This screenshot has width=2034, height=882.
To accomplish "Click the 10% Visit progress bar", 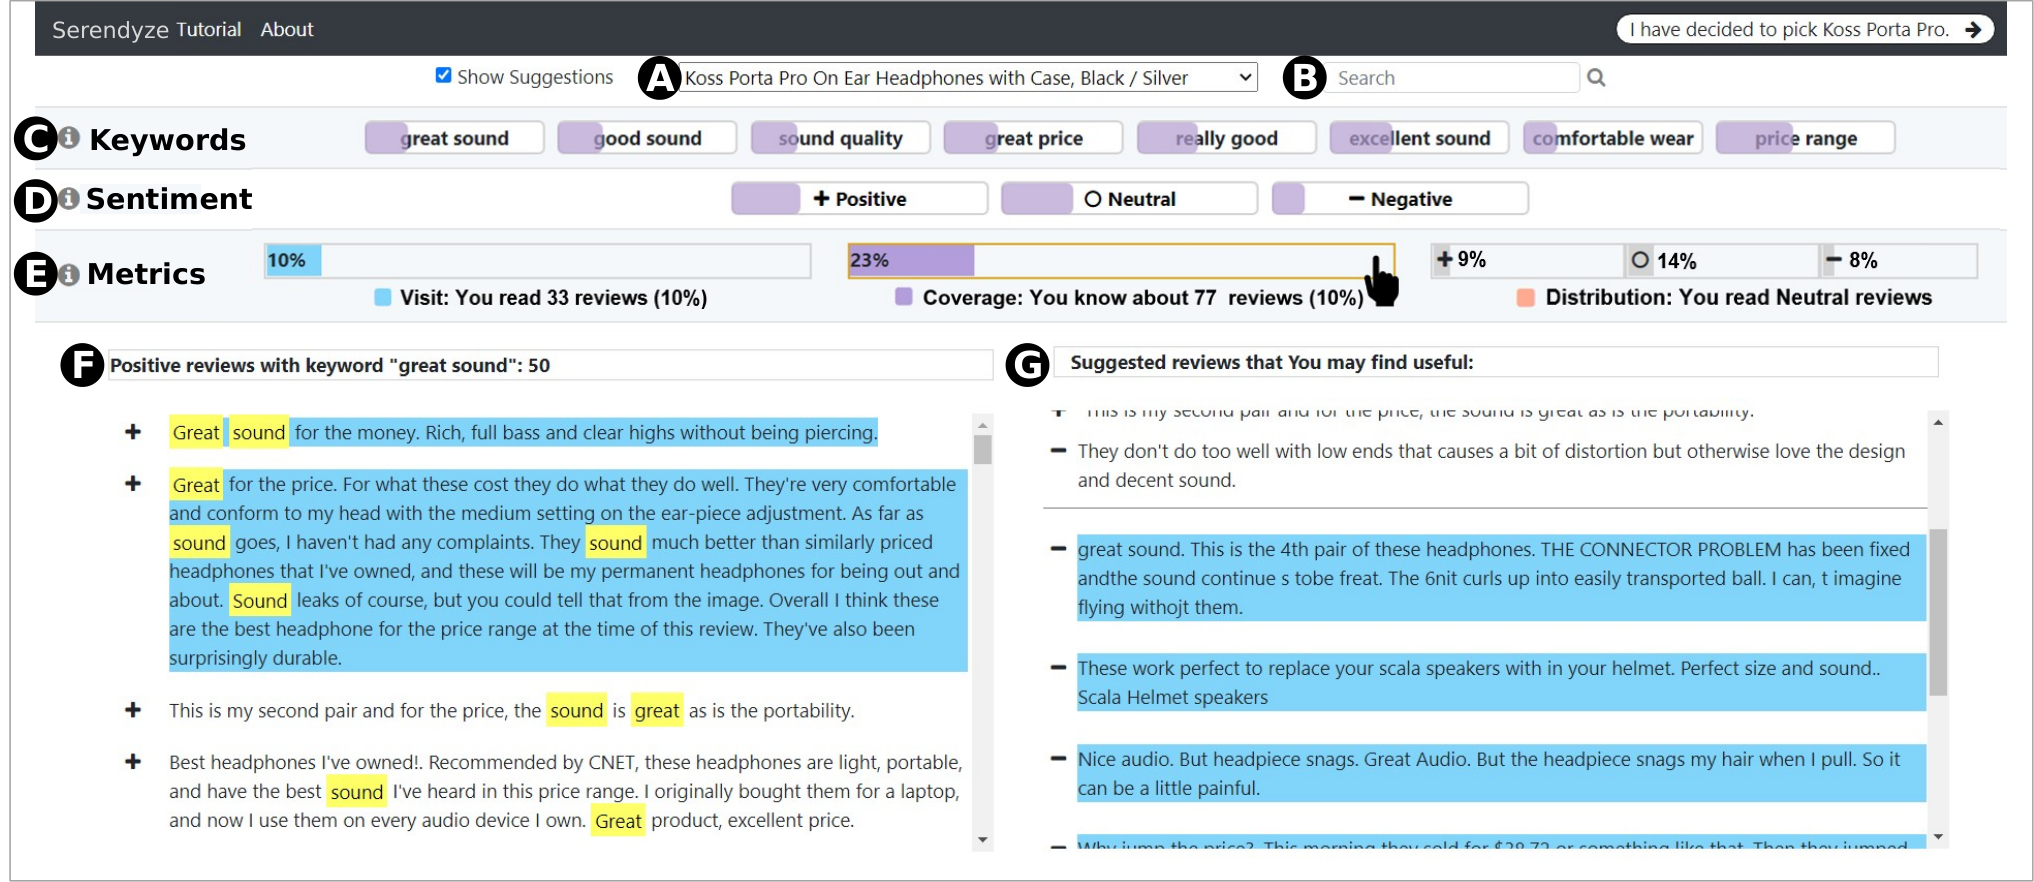I will coord(538,261).
